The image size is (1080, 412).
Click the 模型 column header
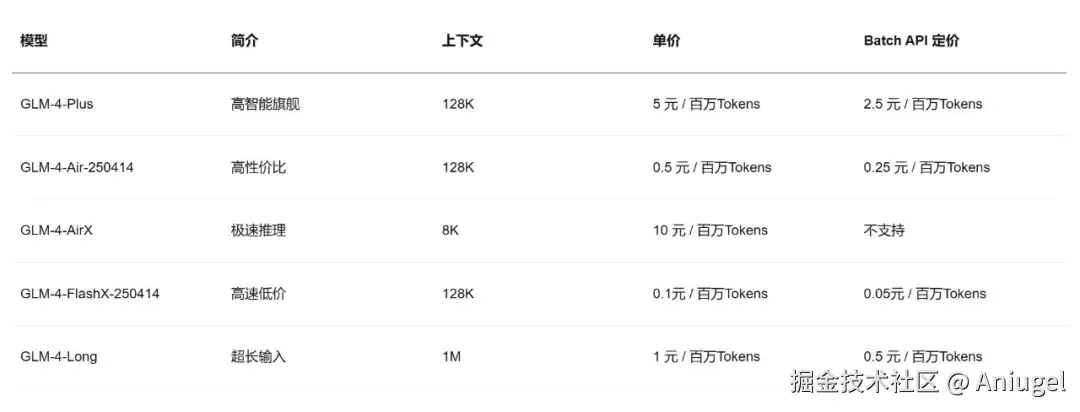[x=34, y=41]
